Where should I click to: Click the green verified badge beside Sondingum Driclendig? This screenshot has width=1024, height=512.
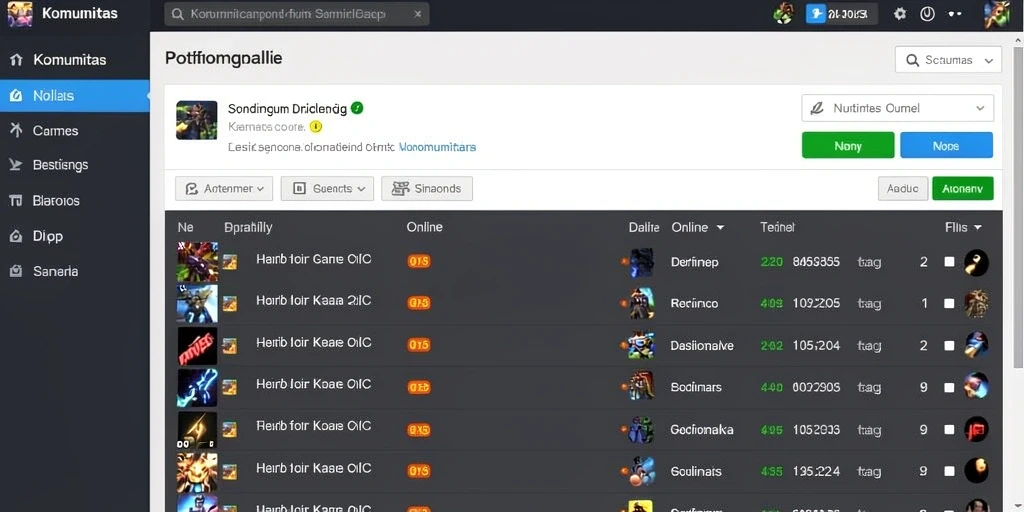(357, 108)
